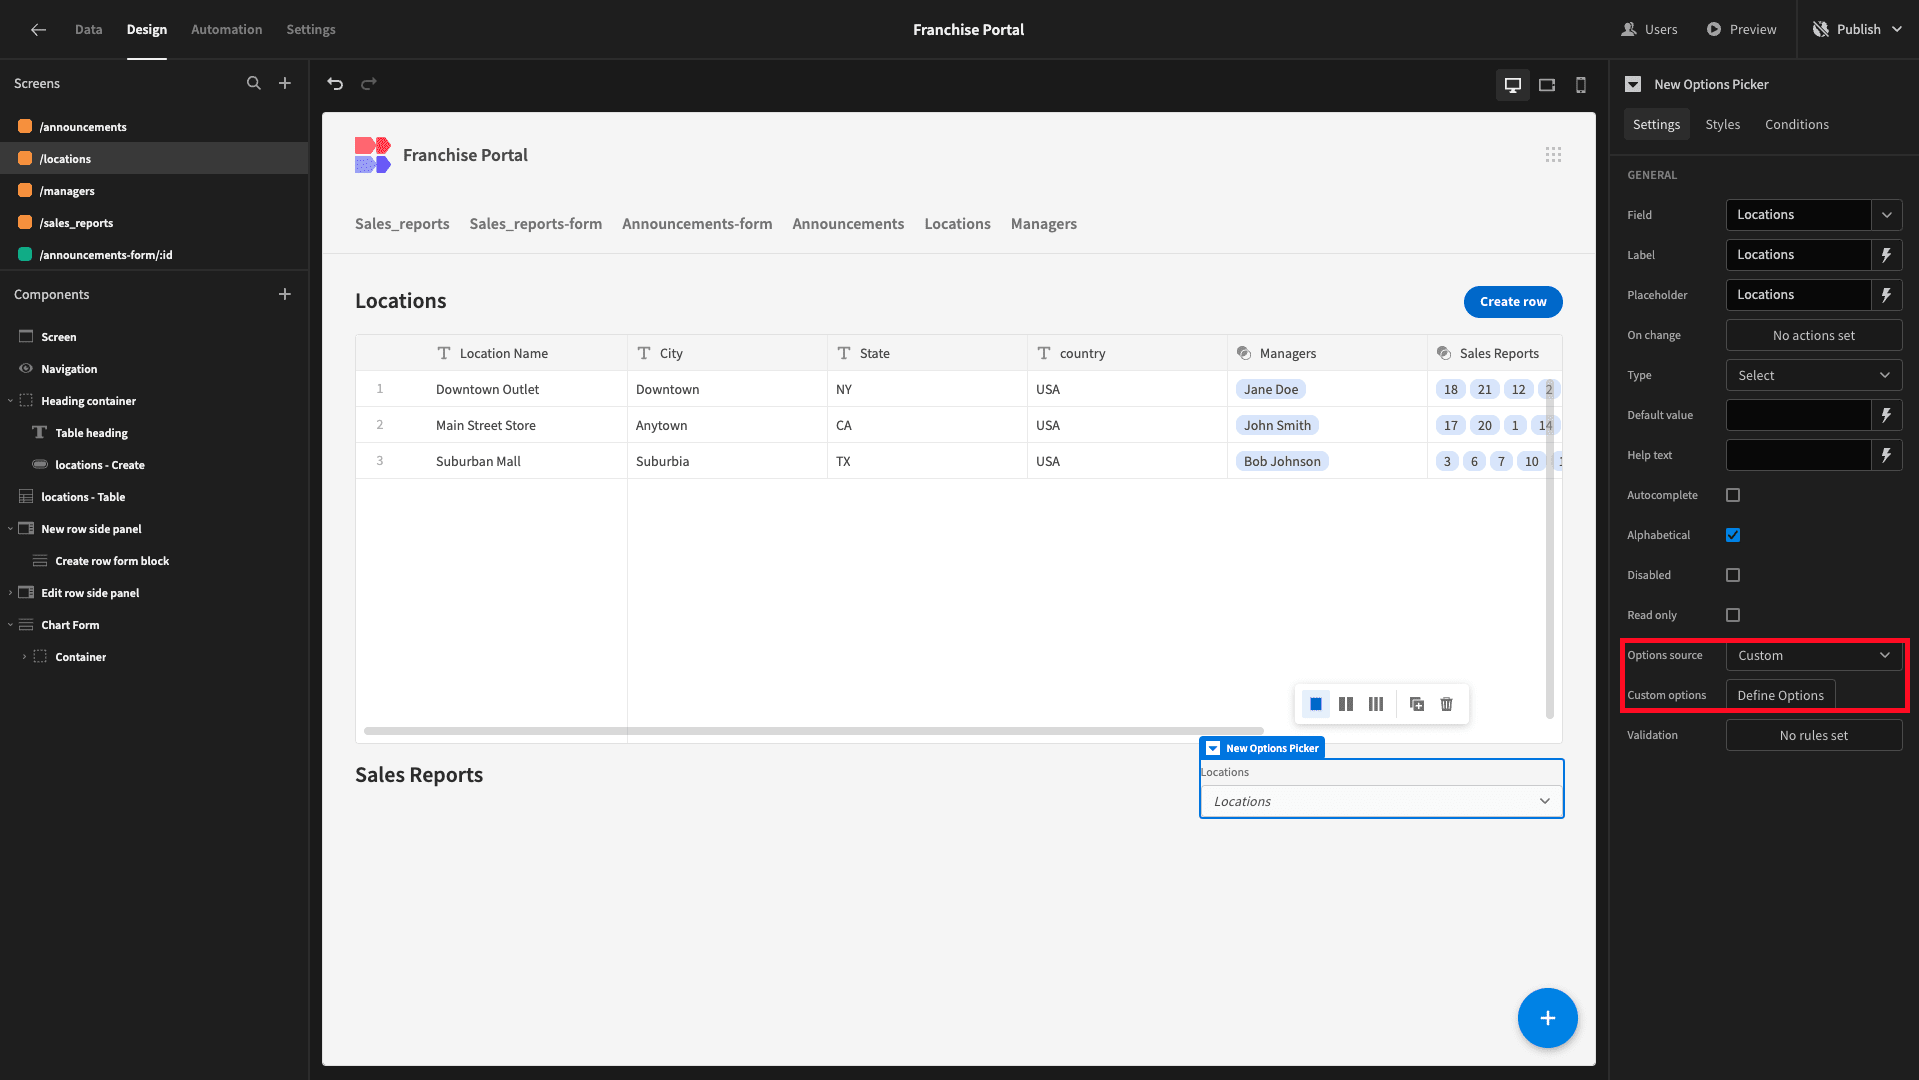
Task: Expand the Edit row side panel item
Action: click(11, 593)
